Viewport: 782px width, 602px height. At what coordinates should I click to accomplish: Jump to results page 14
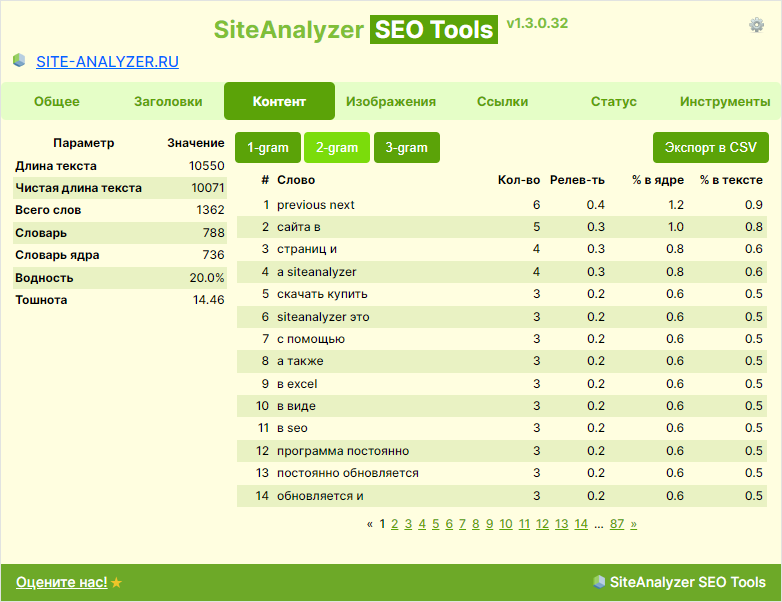click(x=581, y=524)
